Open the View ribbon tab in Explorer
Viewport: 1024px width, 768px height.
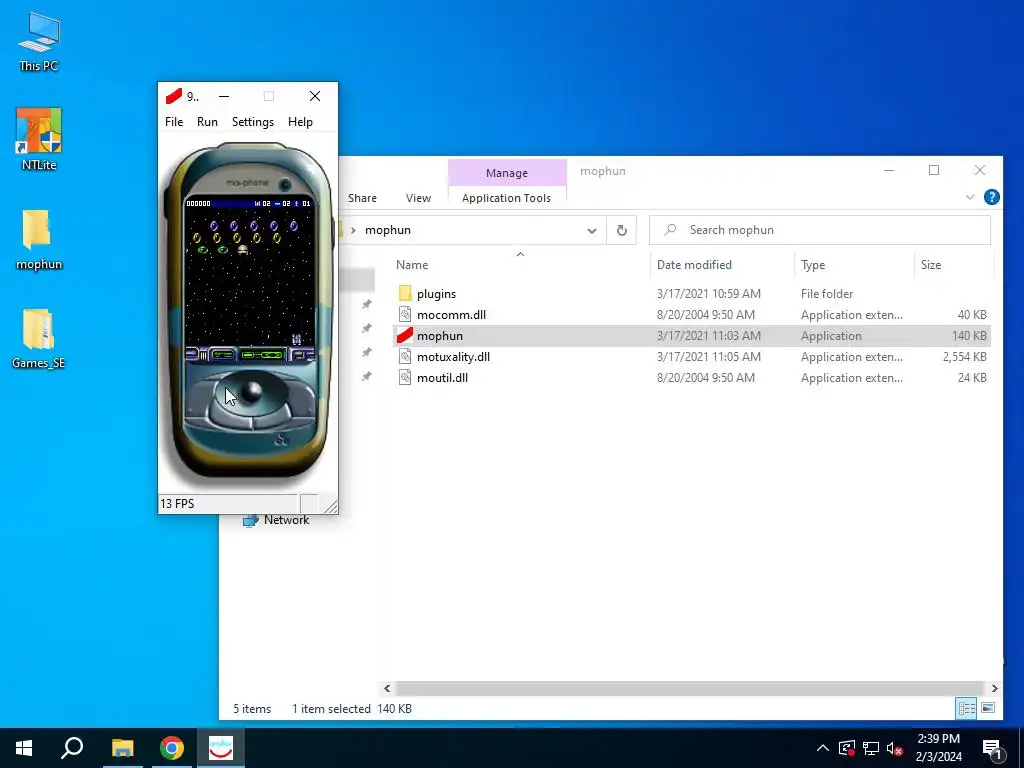[418, 198]
